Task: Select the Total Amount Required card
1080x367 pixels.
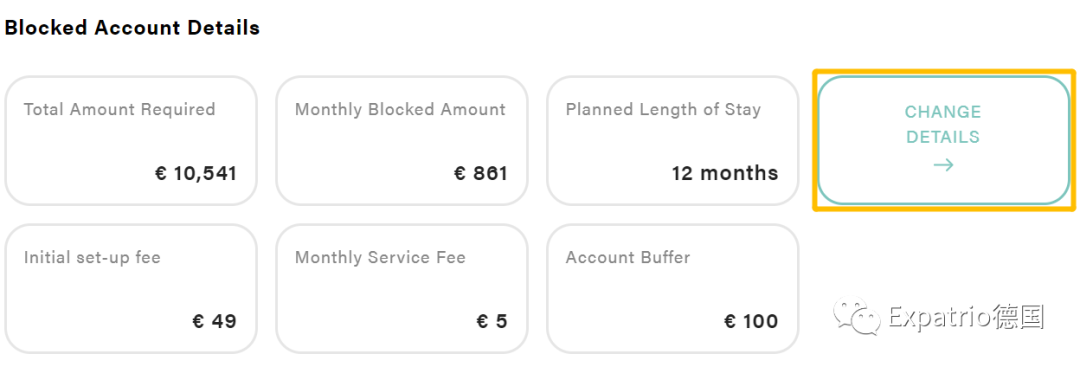Action: click(x=131, y=140)
